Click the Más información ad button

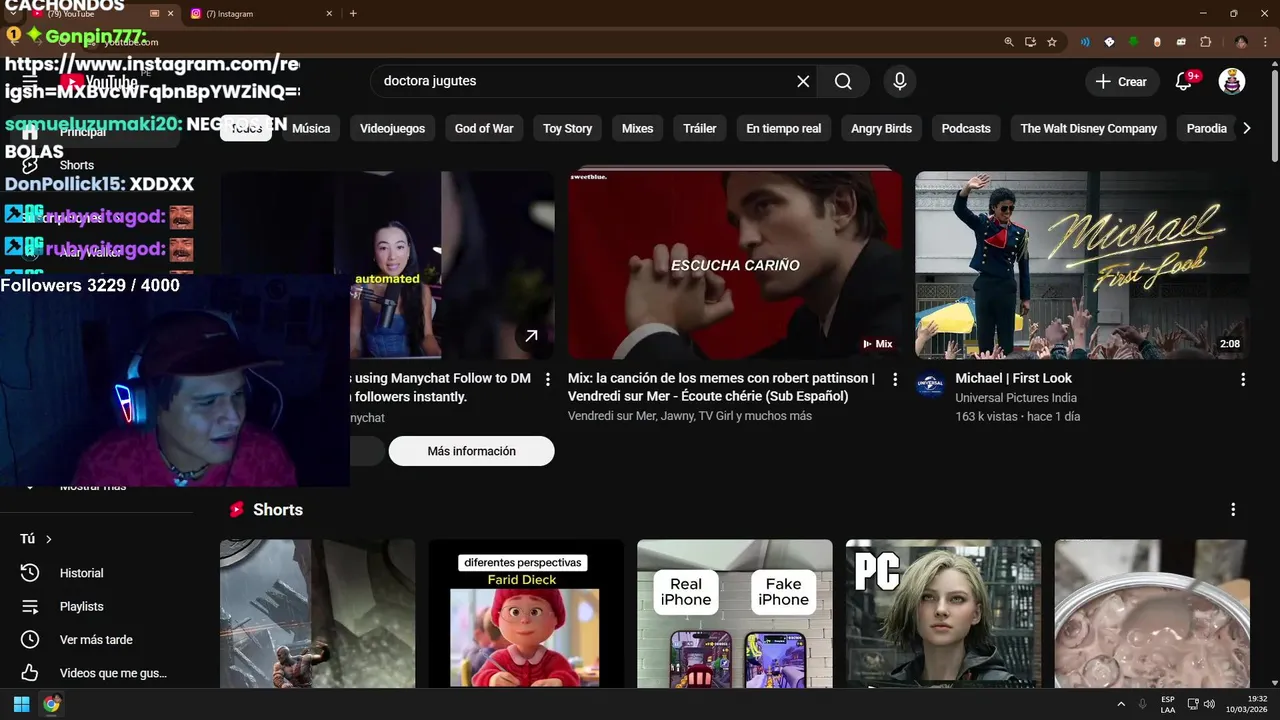click(471, 451)
